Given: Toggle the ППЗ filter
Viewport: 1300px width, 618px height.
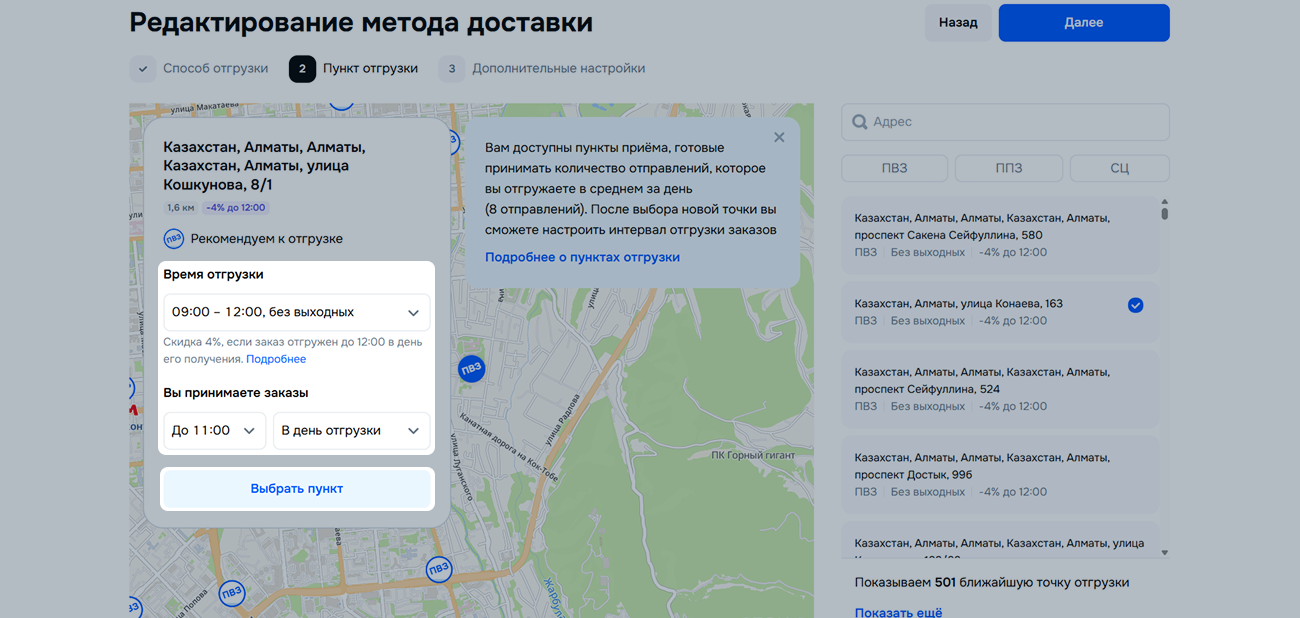Looking at the screenshot, I should [x=1008, y=168].
